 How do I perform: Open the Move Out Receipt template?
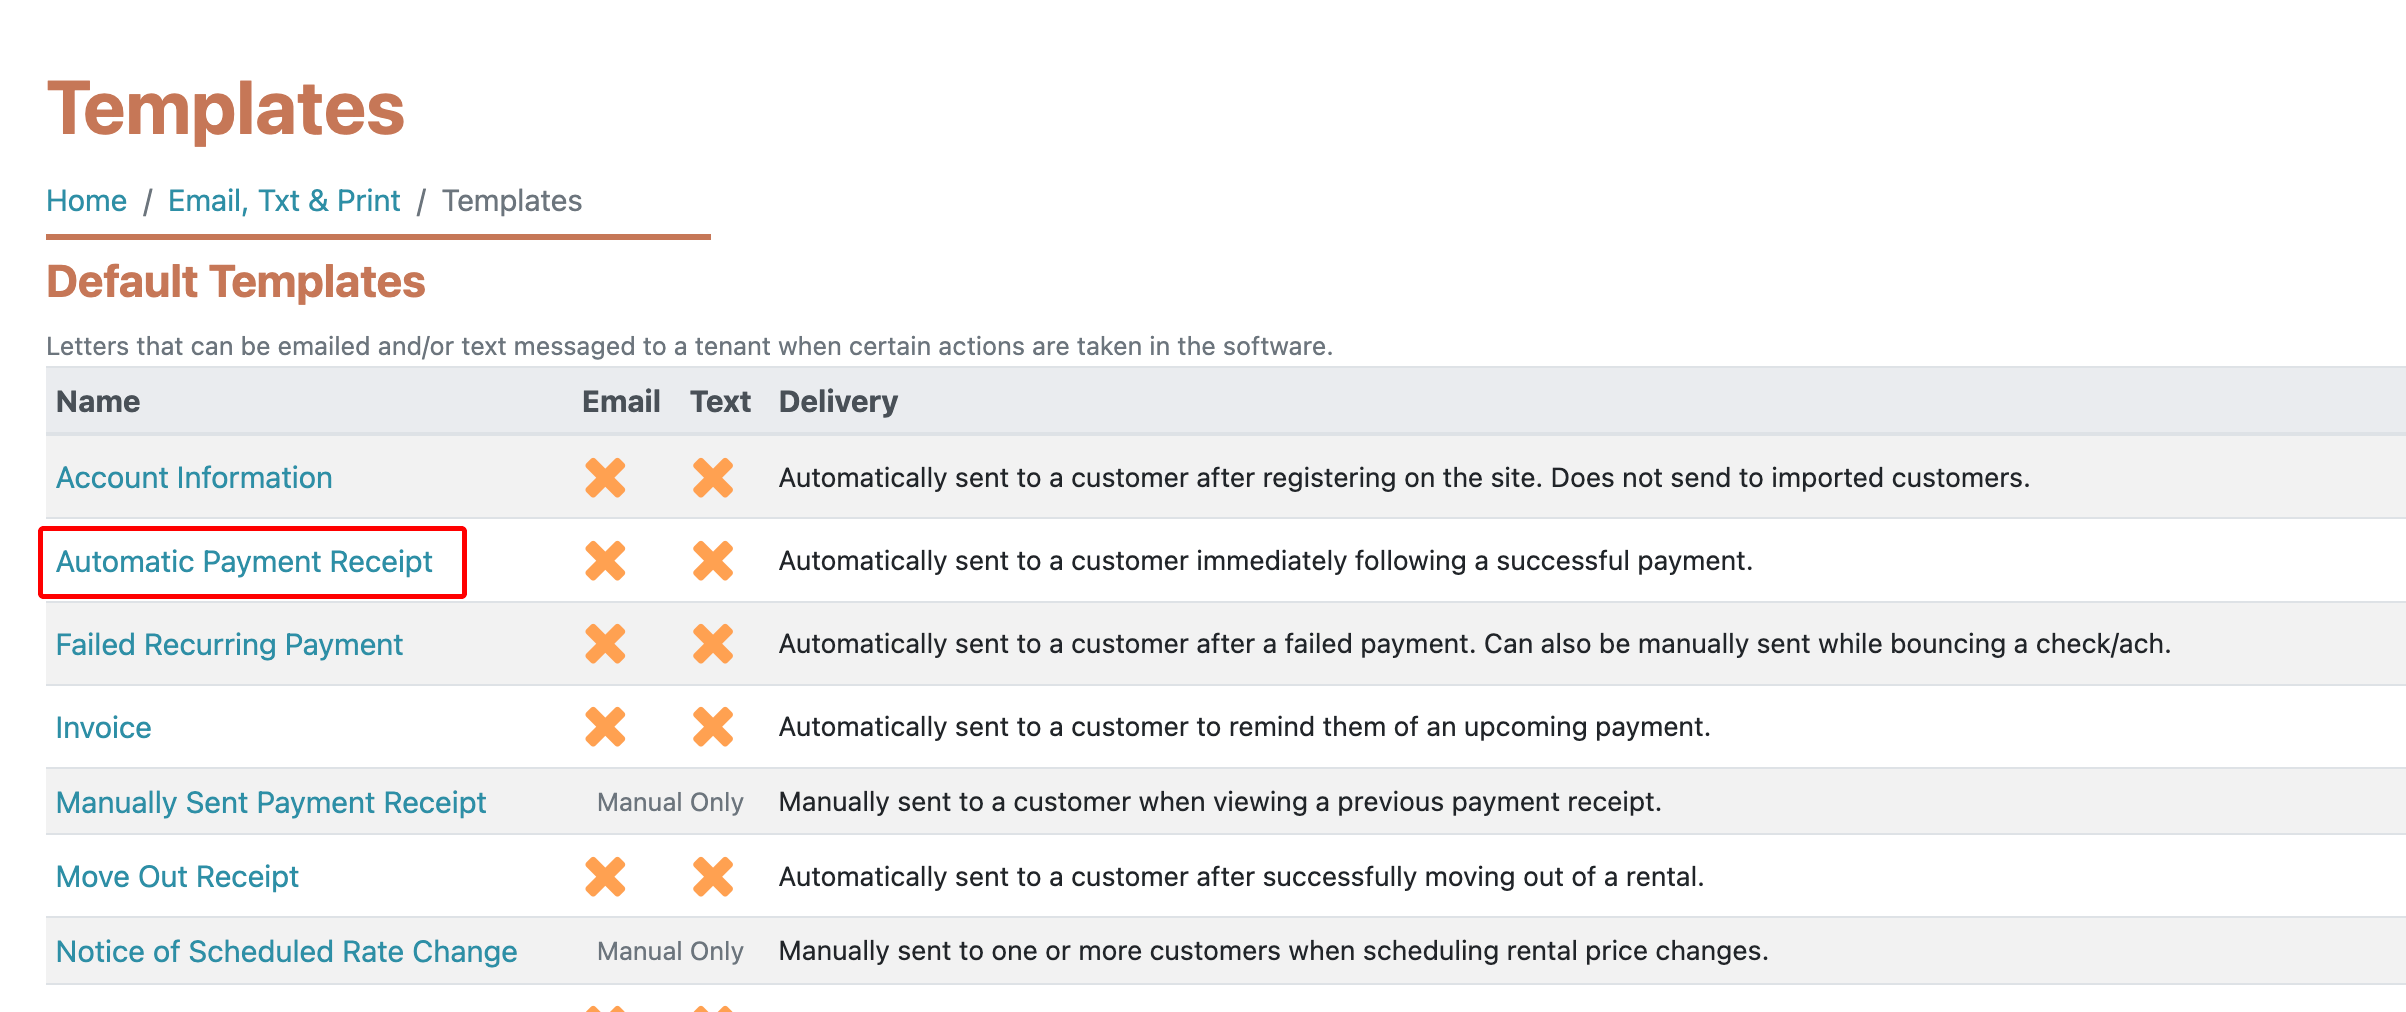[x=177, y=877]
